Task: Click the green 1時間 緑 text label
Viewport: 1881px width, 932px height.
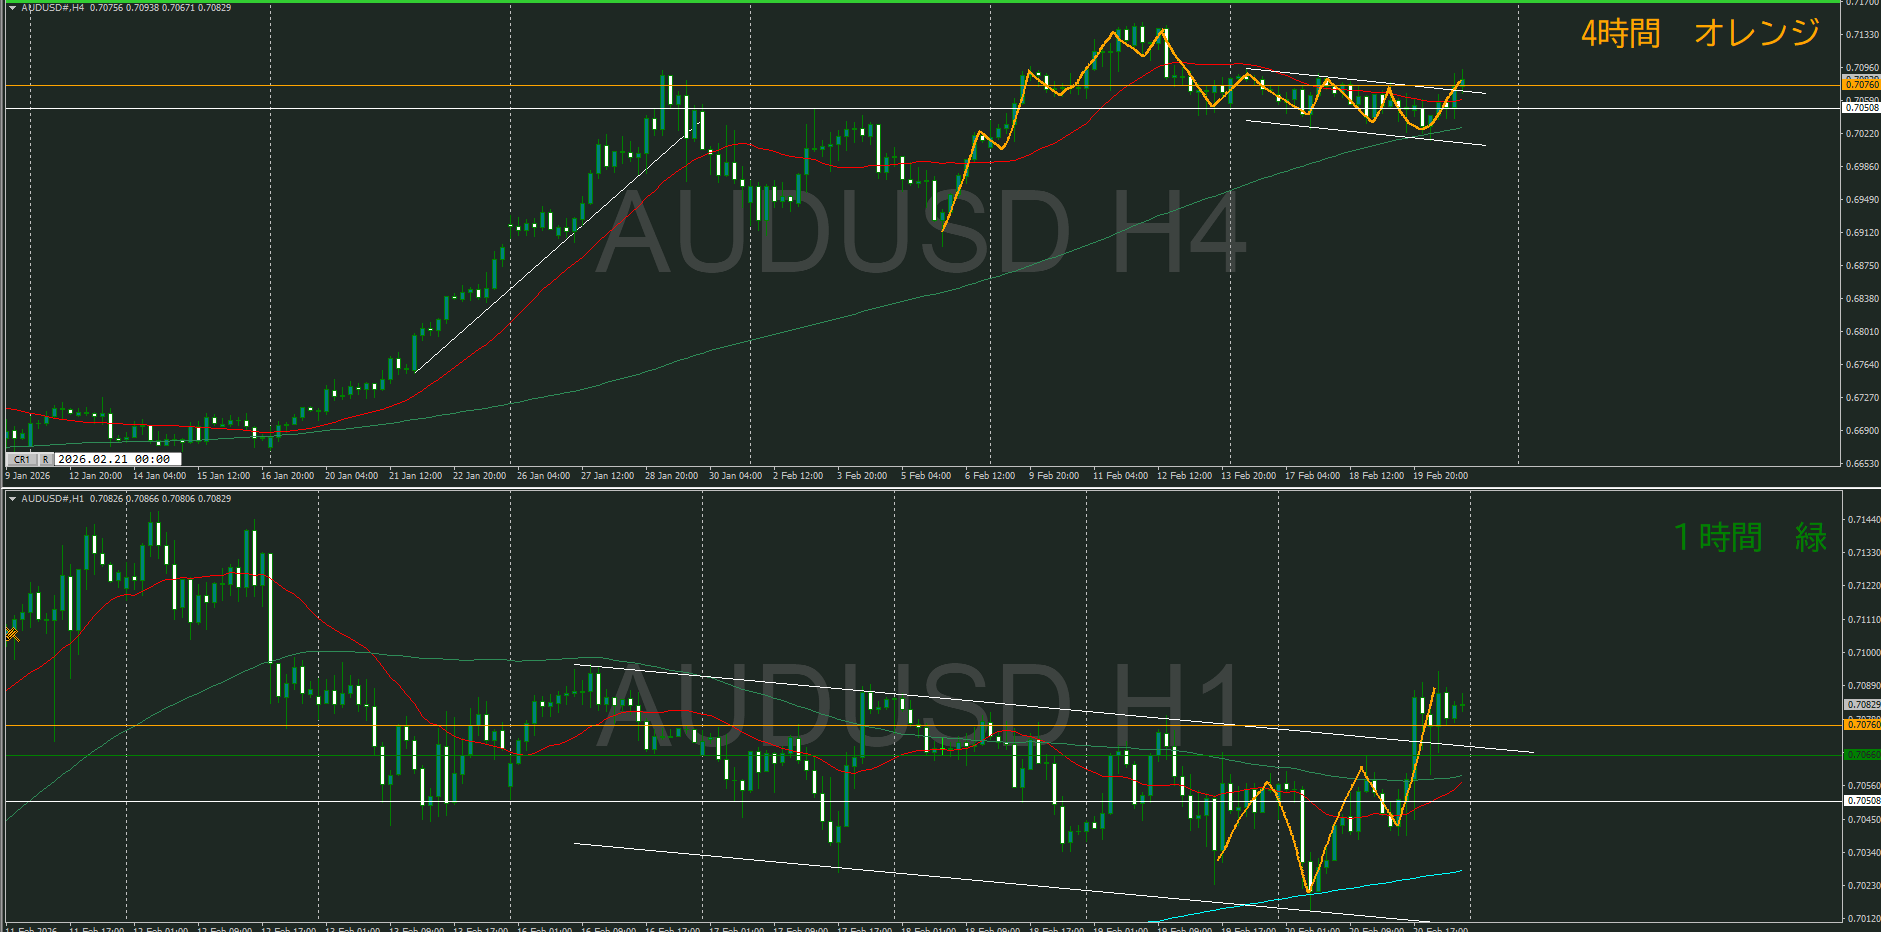Action: click(1749, 538)
